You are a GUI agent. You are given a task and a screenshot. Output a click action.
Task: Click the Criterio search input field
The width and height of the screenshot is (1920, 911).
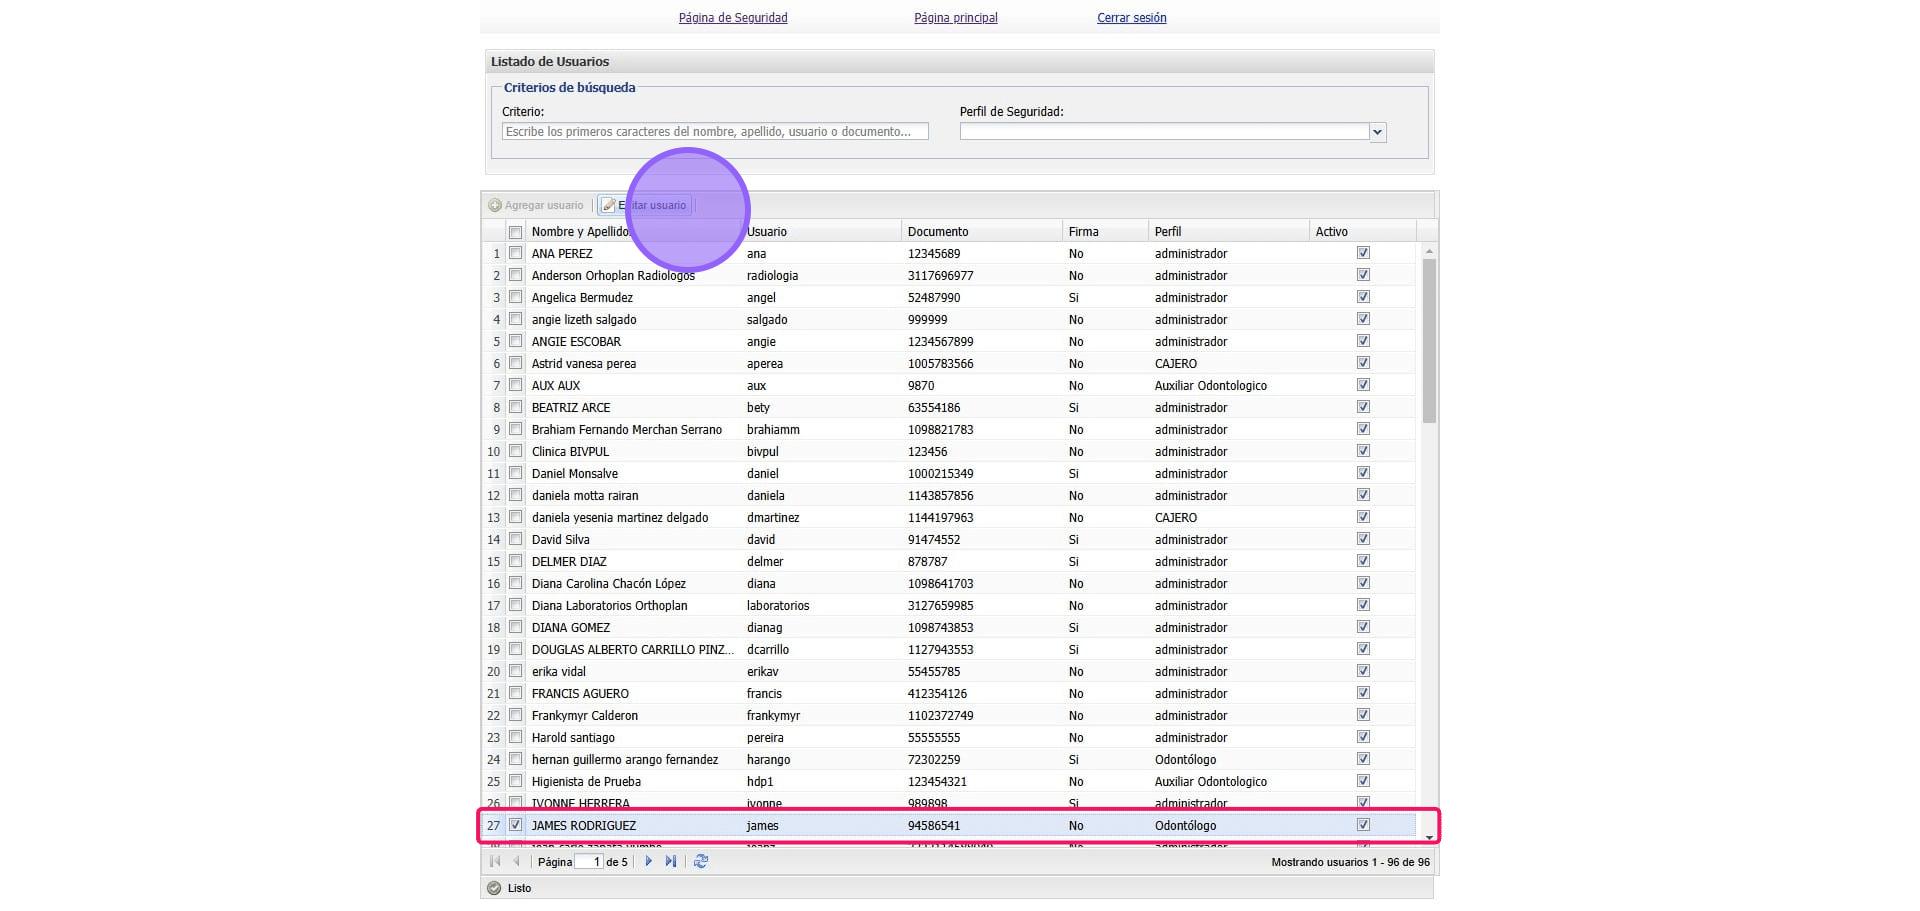pos(715,132)
